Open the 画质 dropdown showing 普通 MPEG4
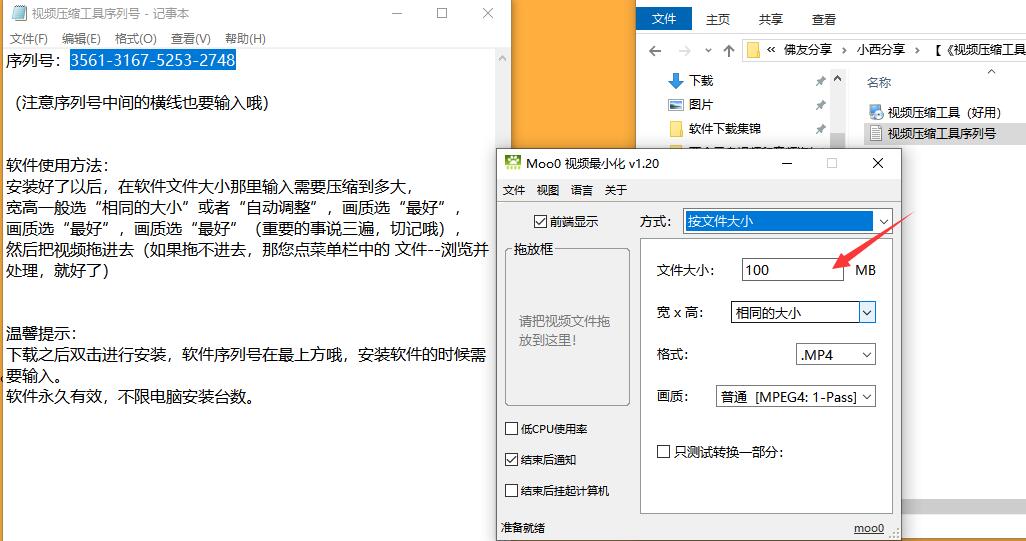Image resolution: width=1026 pixels, height=541 pixels. 796,396
